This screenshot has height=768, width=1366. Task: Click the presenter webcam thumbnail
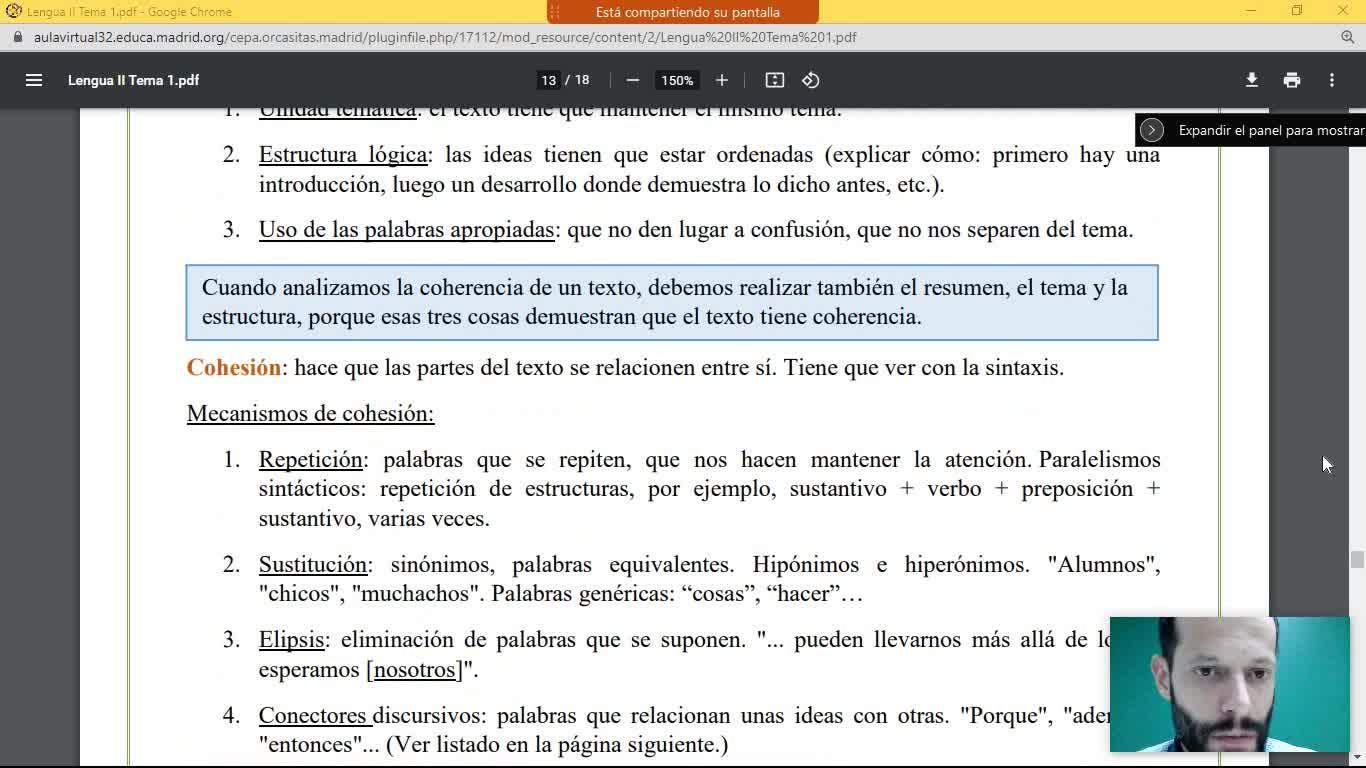click(1229, 684)
